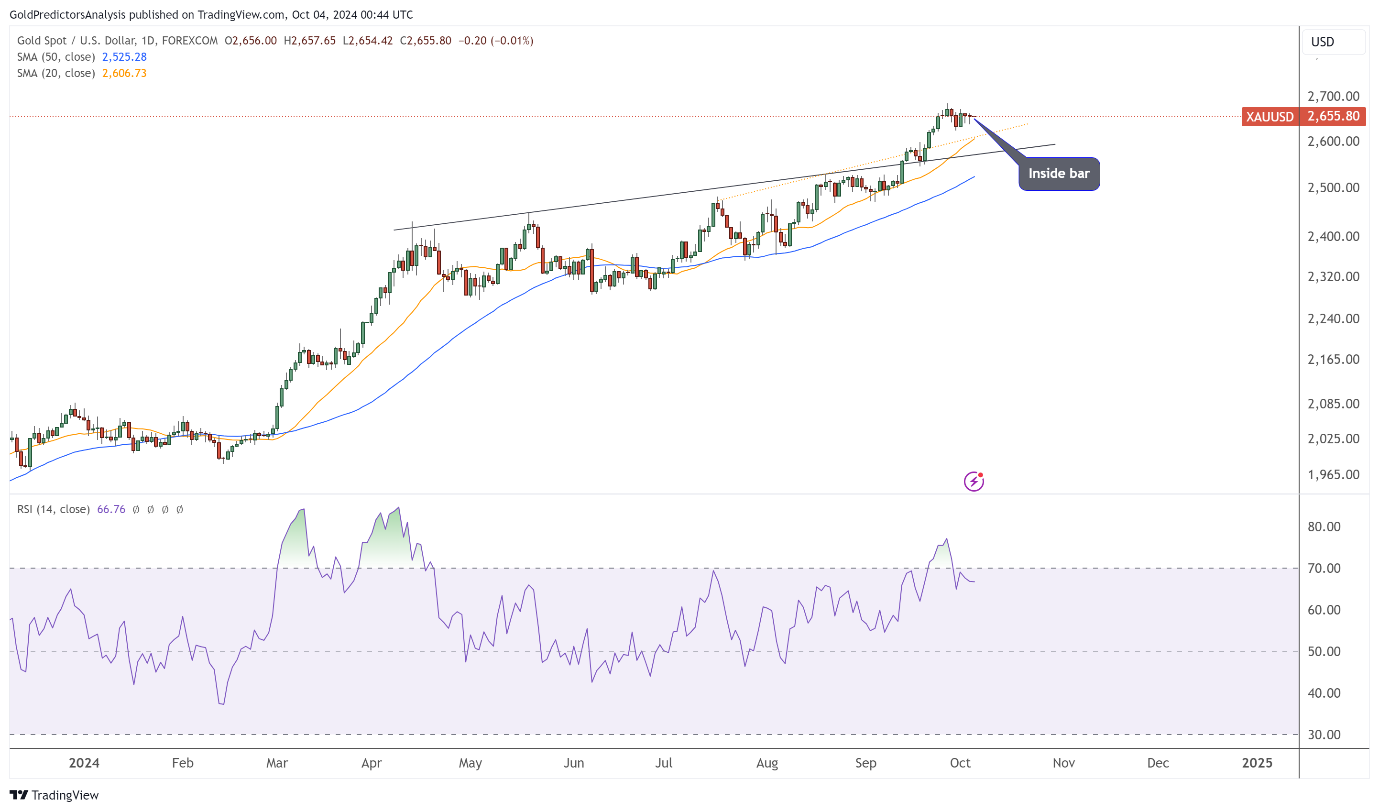Click the red XAUUSD price tag
This screenshot has width=1379, height=812.
pos(1270,117)
